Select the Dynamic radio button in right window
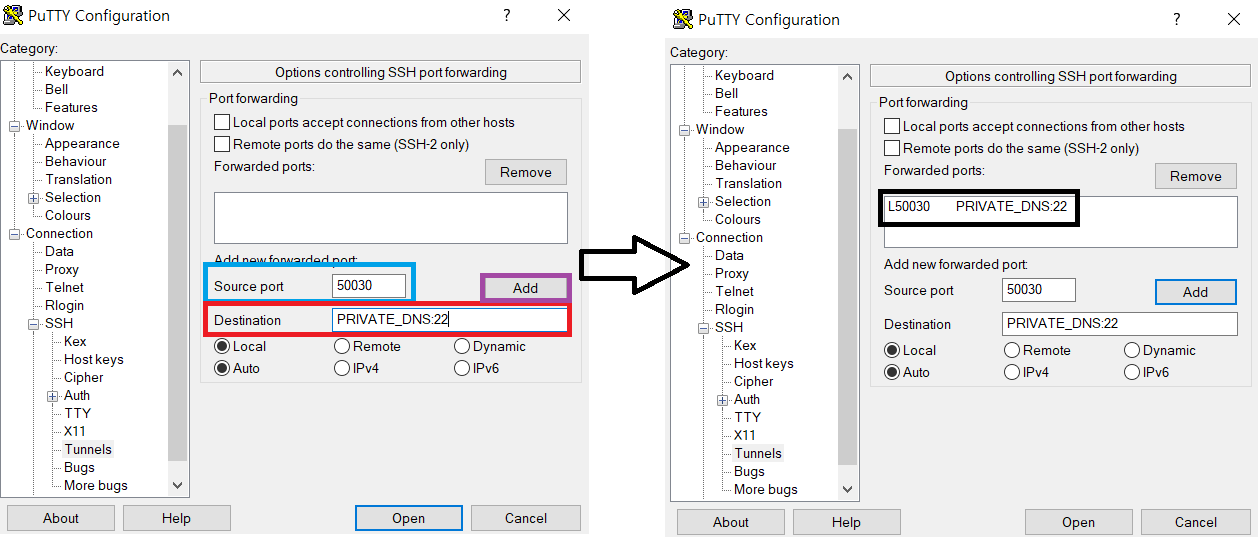This screenshot has width=1258, height=537. click(x=1132, y=350)
